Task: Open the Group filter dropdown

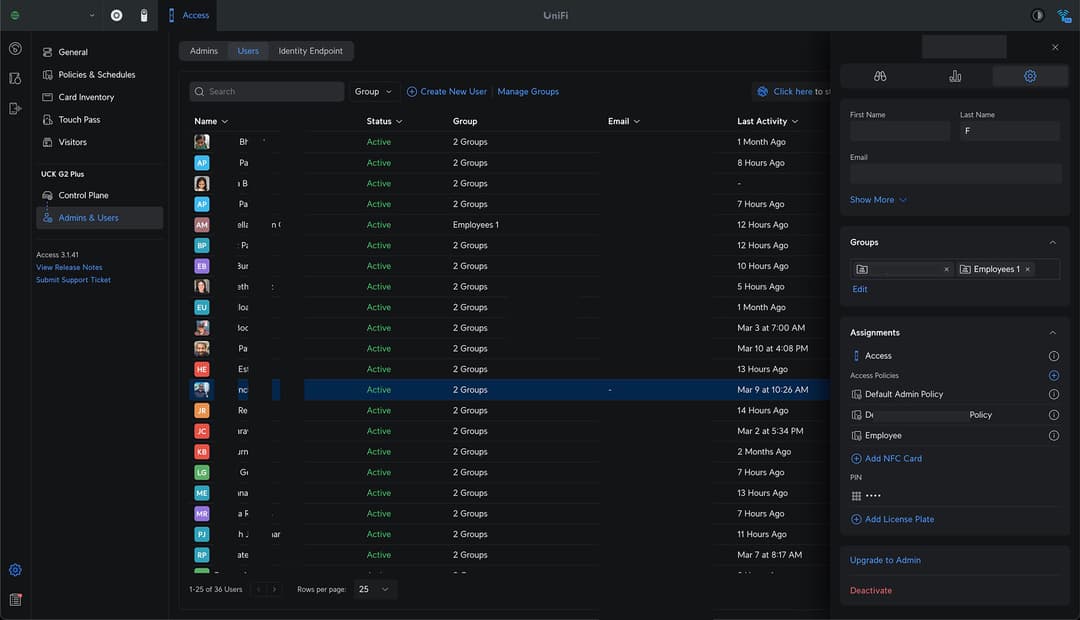Action: (373, 92)
